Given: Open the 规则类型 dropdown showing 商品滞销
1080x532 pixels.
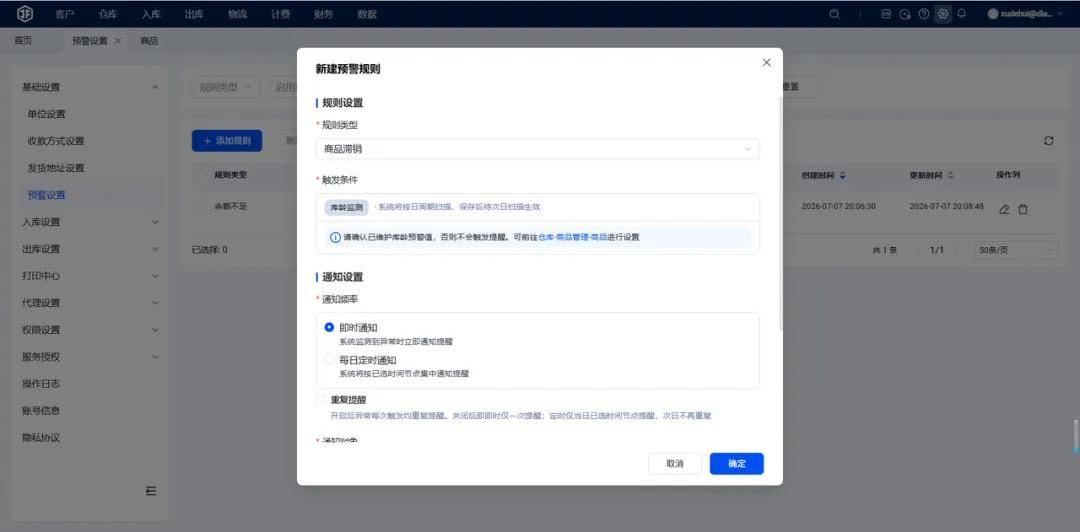Looking at the screenshot, I should pos(538,149).
